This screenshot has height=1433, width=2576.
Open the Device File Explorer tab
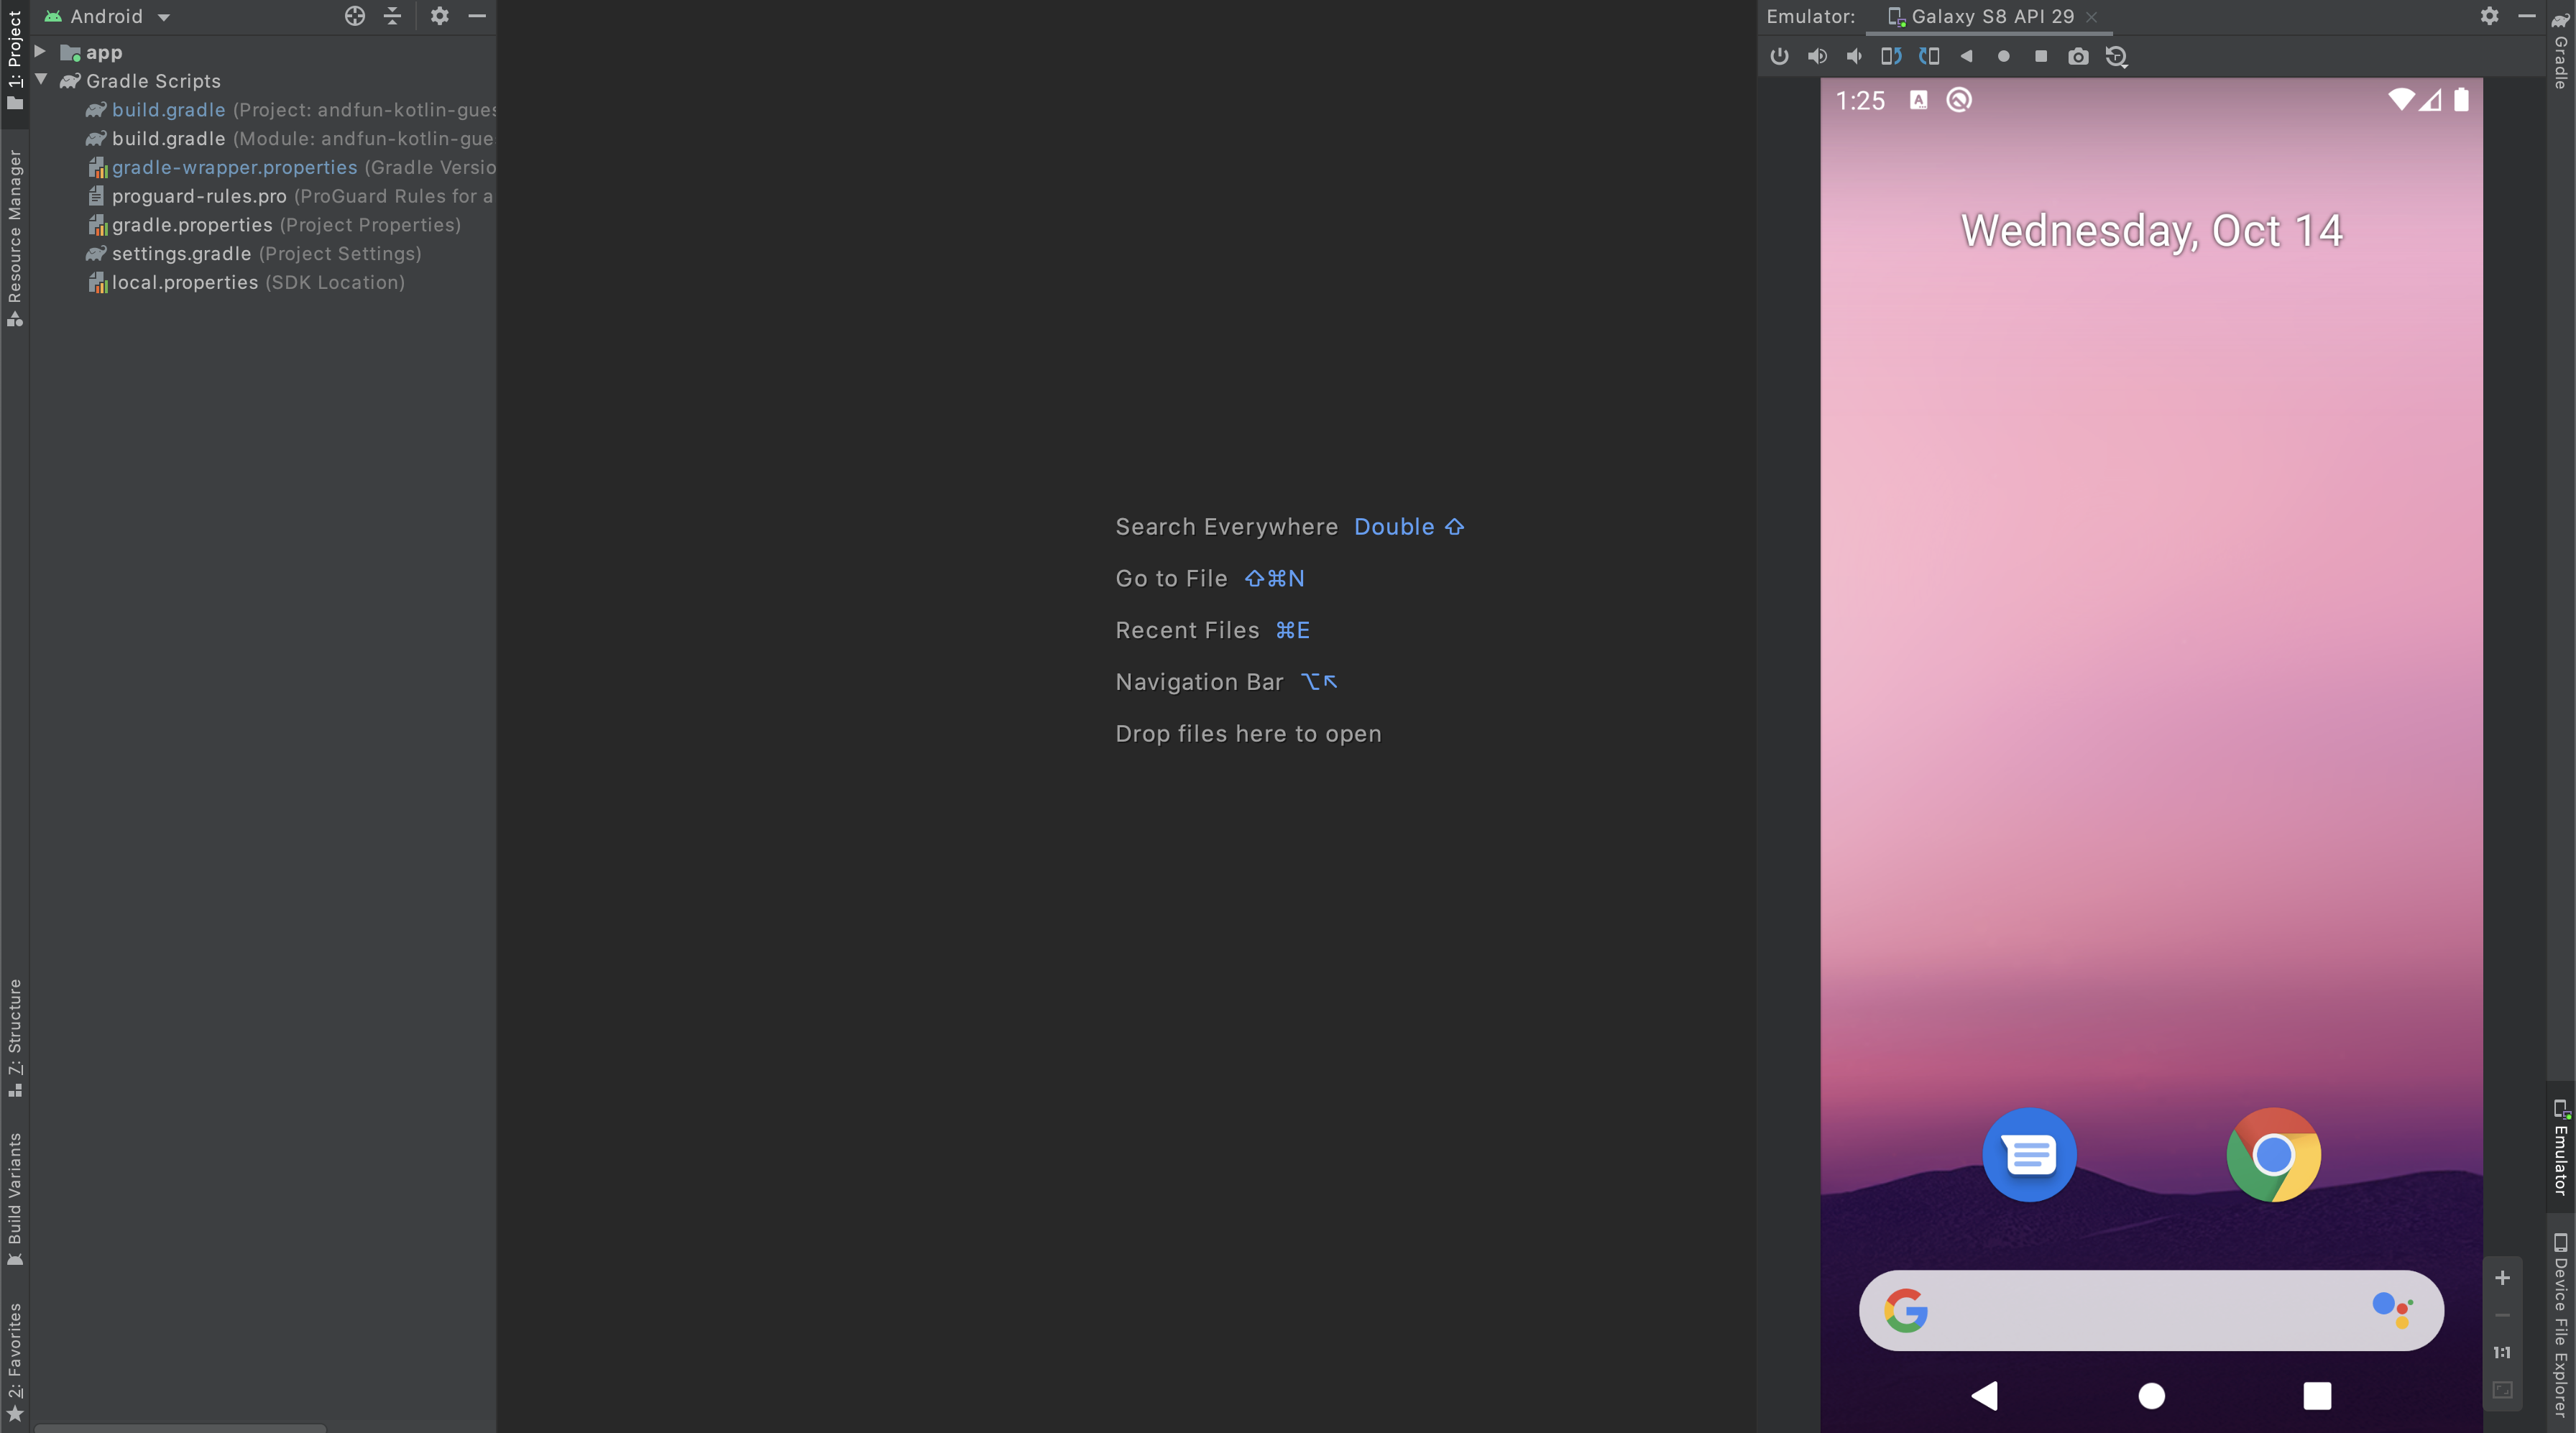coord(2561,1325)
